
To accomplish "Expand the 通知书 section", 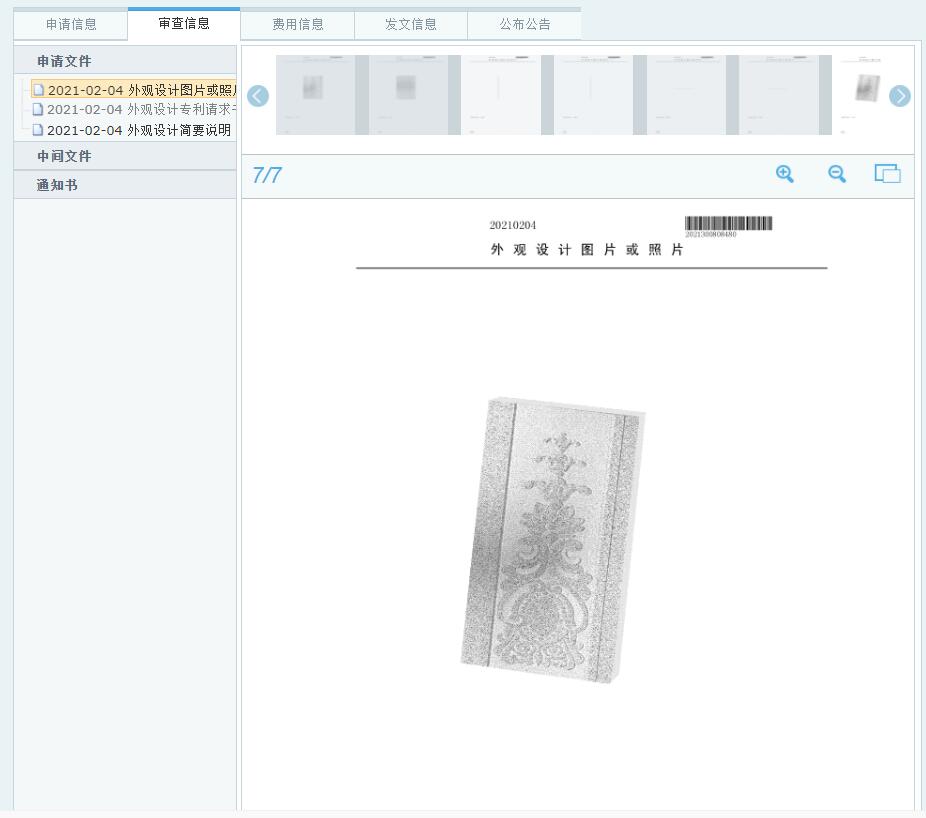I will pos(57,185).
